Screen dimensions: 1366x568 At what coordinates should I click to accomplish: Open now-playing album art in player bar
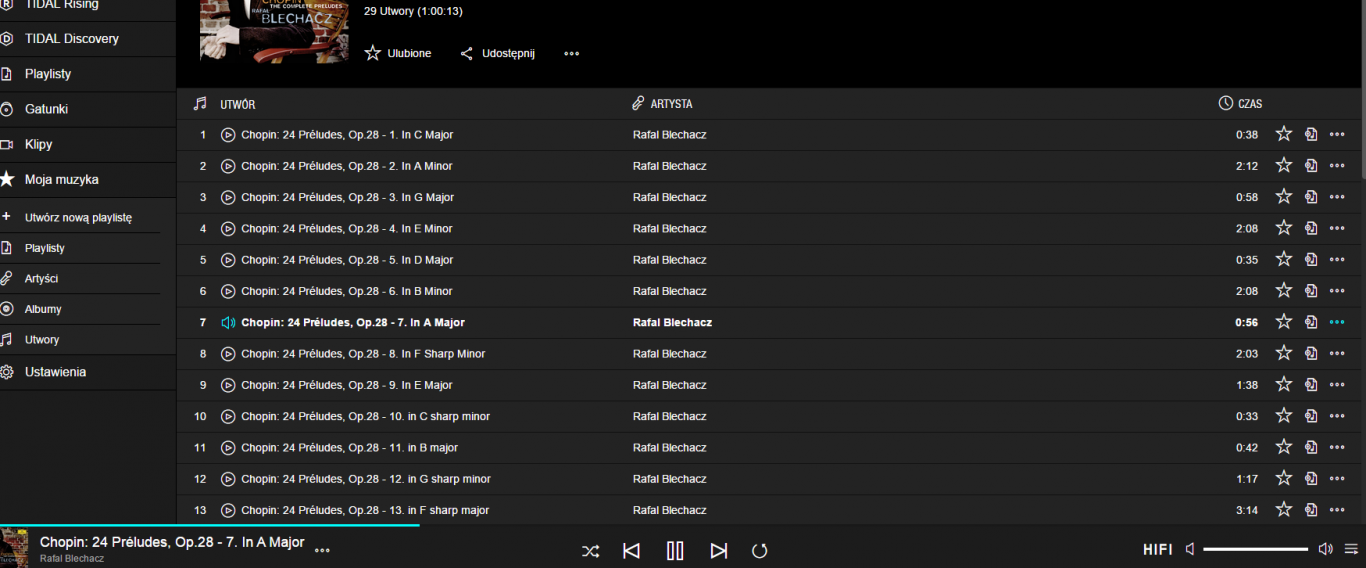pyautogui.click(x=14, y=547)
